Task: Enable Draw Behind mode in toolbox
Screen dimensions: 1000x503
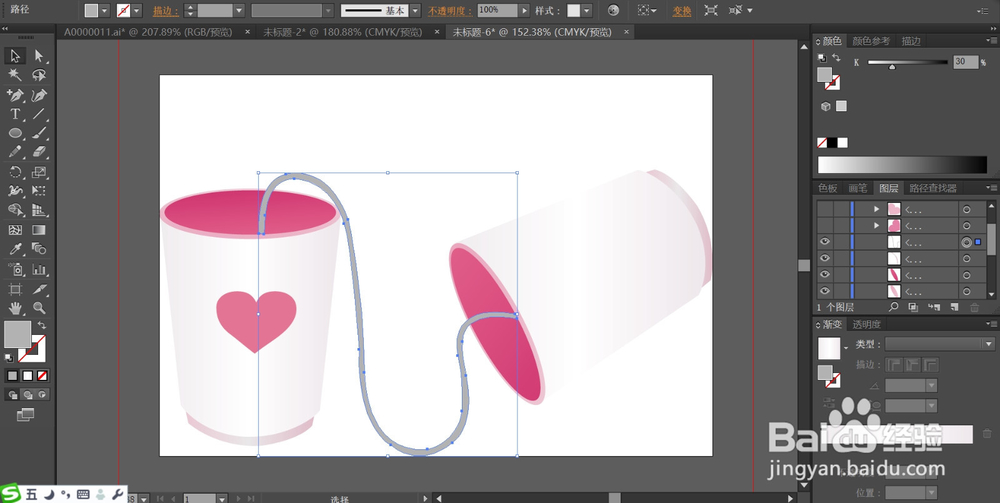Action: [27, 395]
